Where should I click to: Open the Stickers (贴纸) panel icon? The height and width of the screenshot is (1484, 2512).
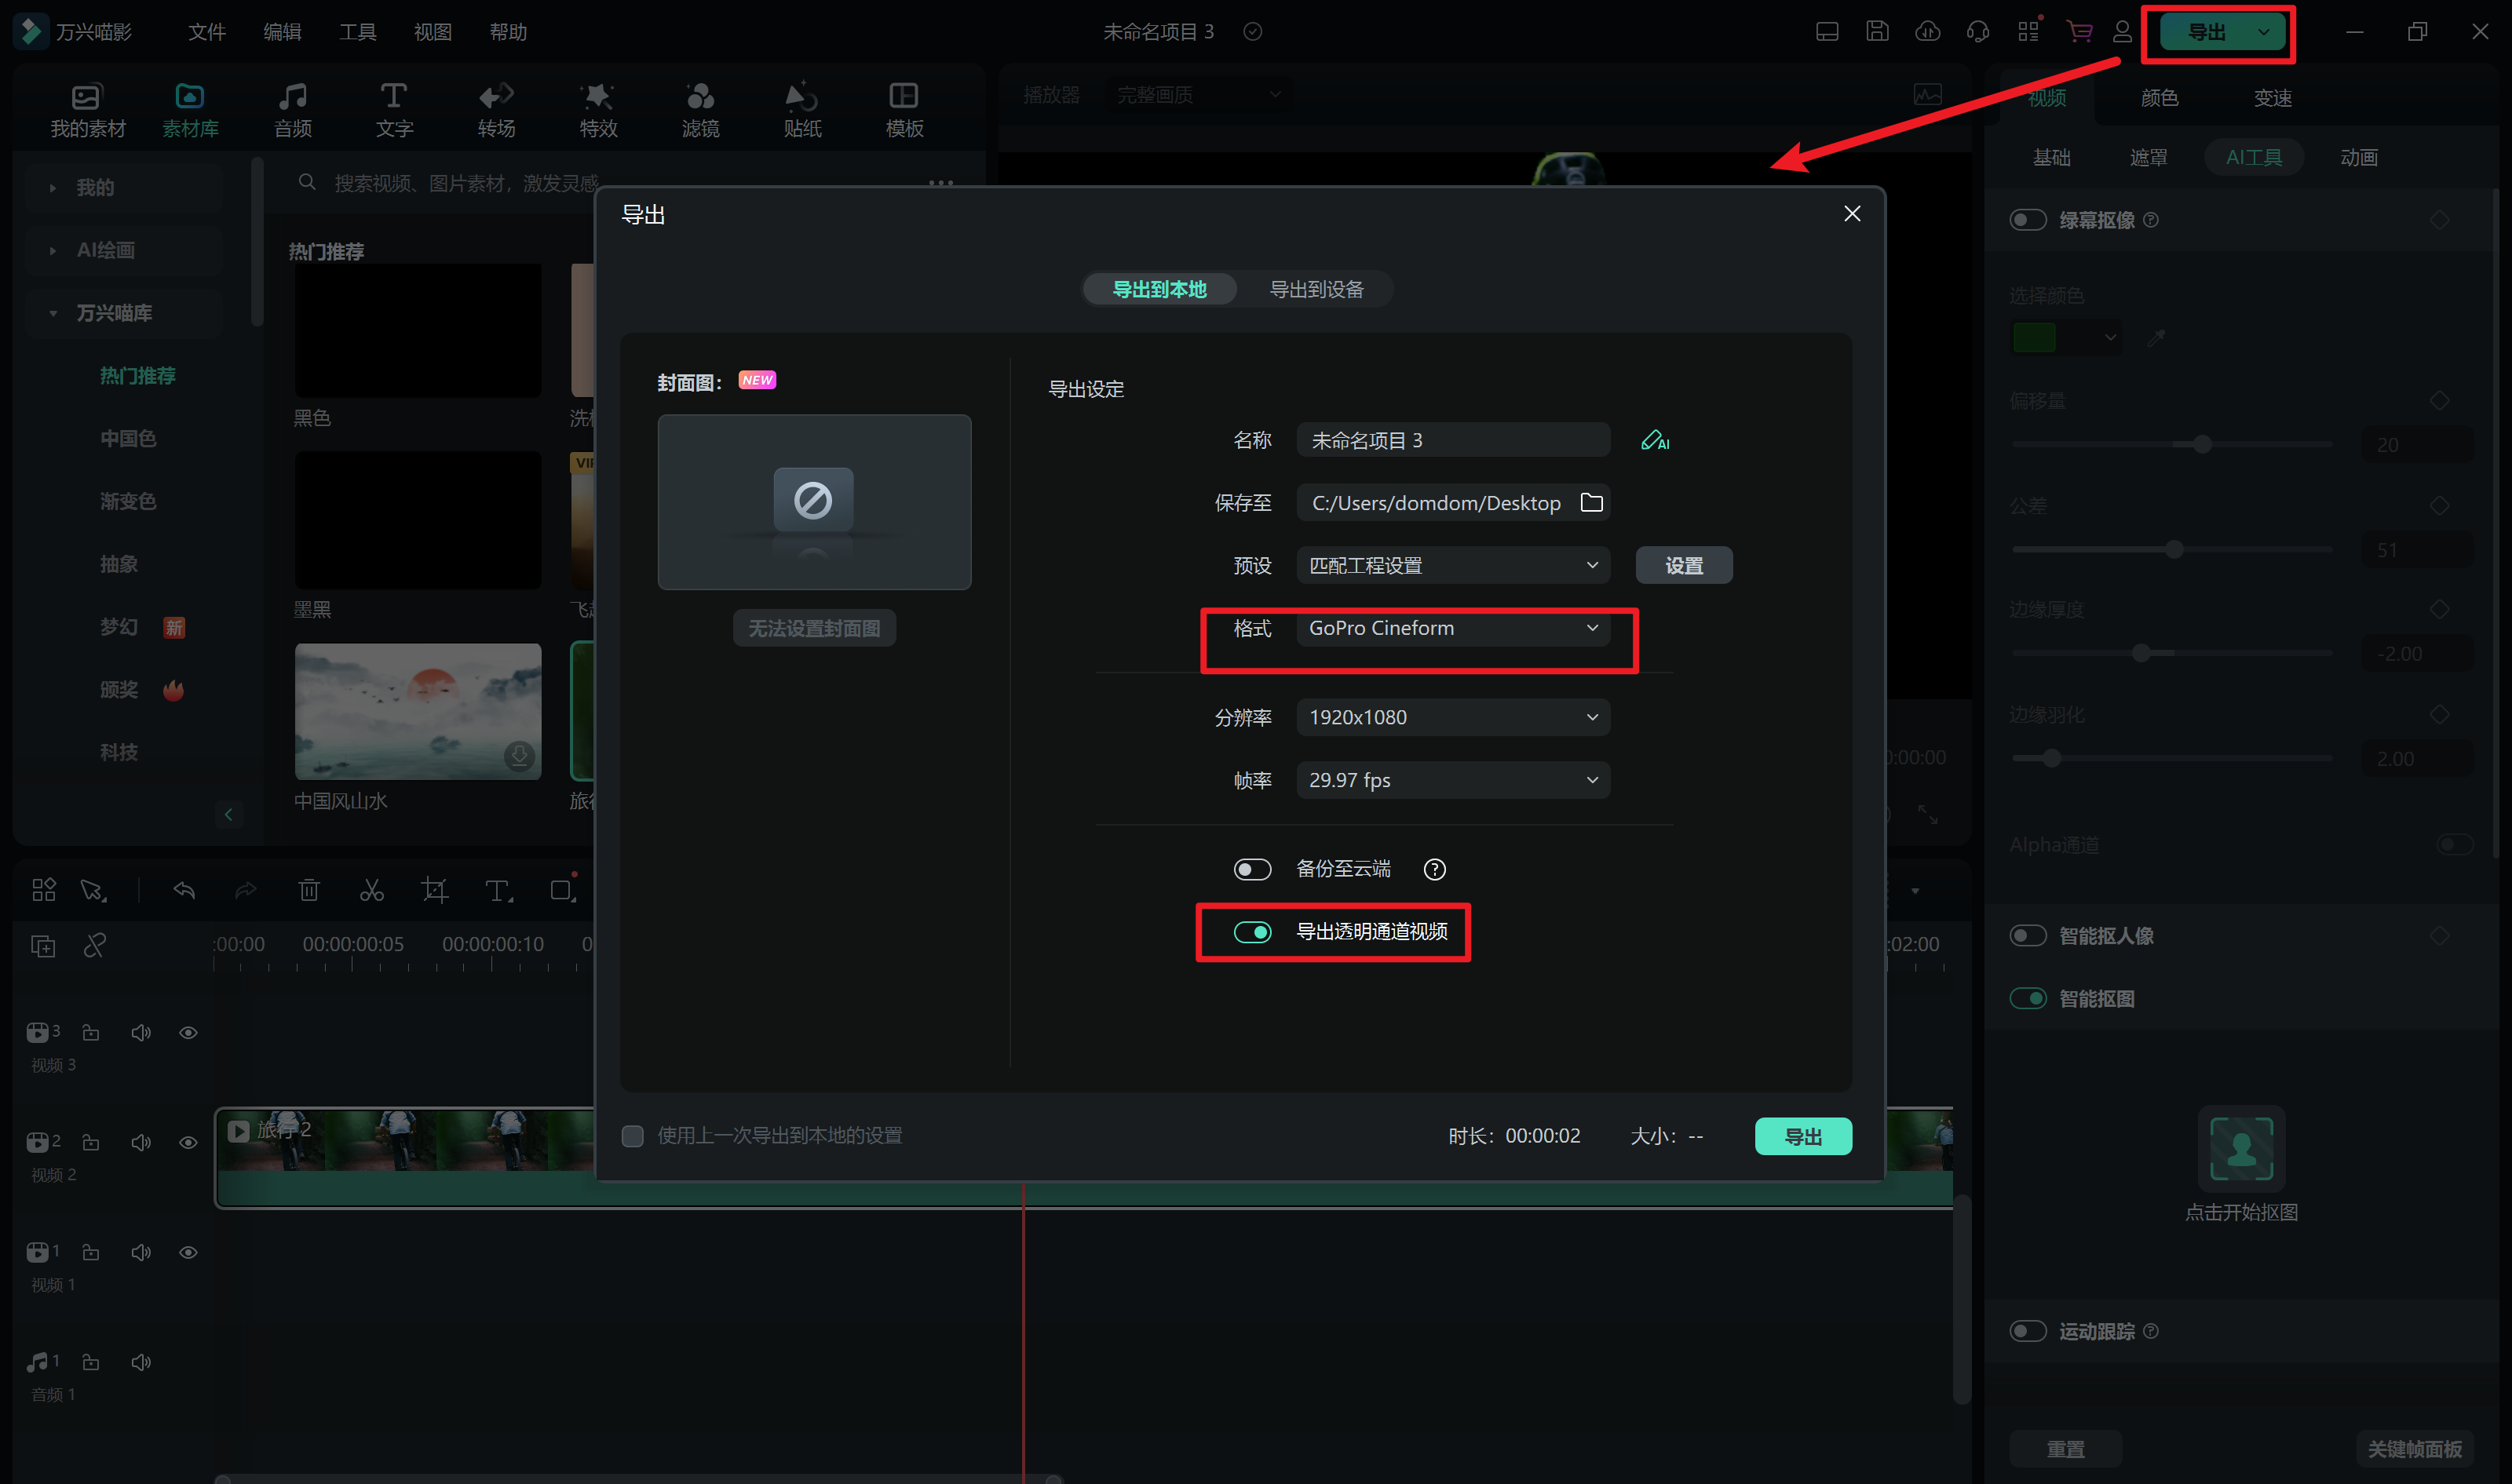pyautogui.click(x=802, y=108)
